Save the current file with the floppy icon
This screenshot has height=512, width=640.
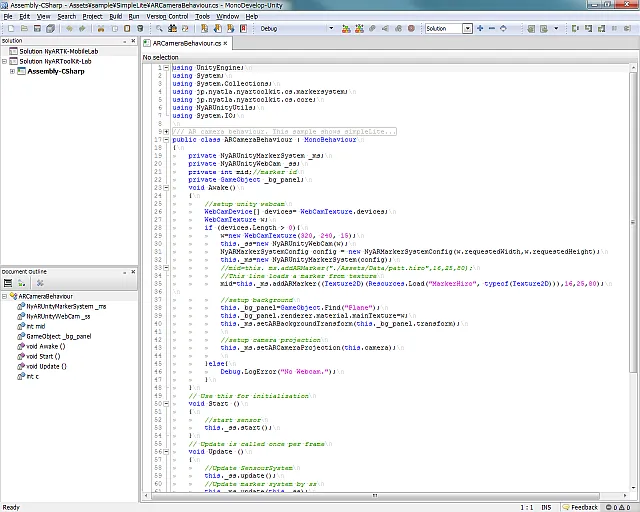click(37, 29)
